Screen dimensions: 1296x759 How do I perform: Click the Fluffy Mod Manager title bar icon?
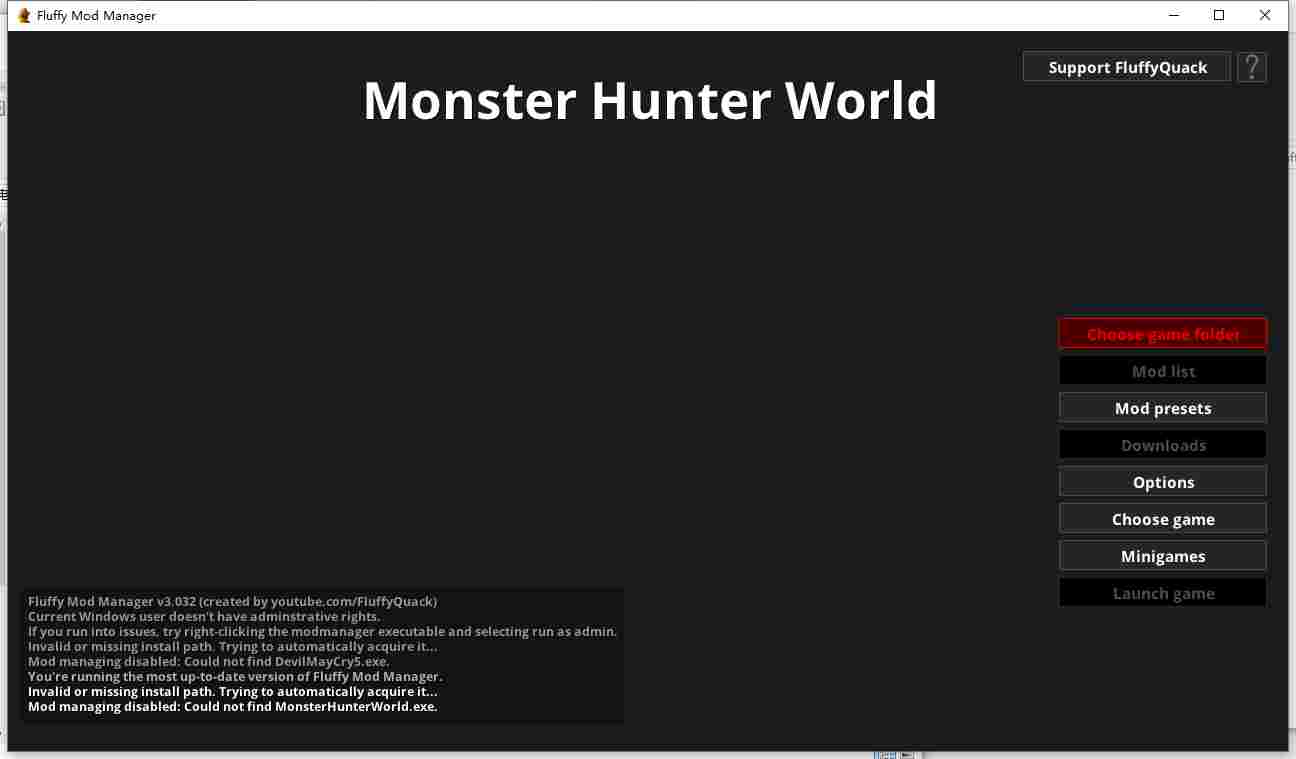coord(24,15)
